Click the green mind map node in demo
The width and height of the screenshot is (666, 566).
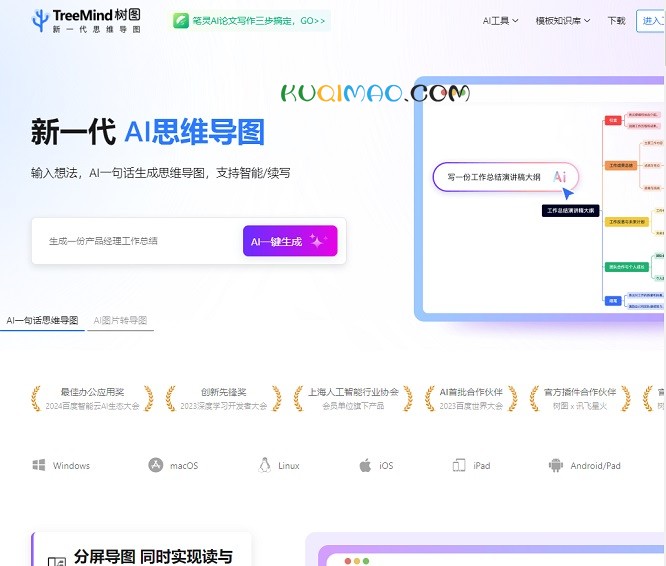[x=626, y=267]
